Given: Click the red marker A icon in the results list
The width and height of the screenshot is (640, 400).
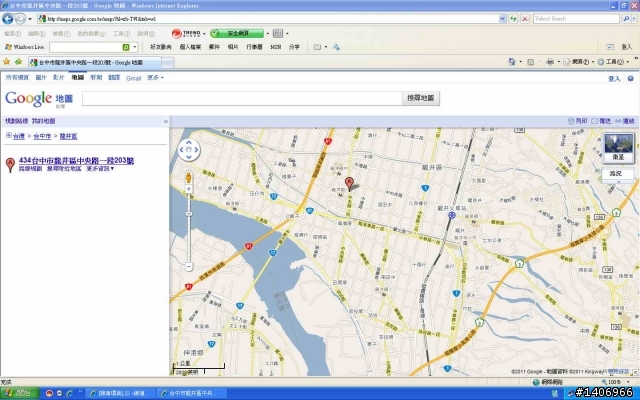Looking at the screenshot, I should 10,164.
